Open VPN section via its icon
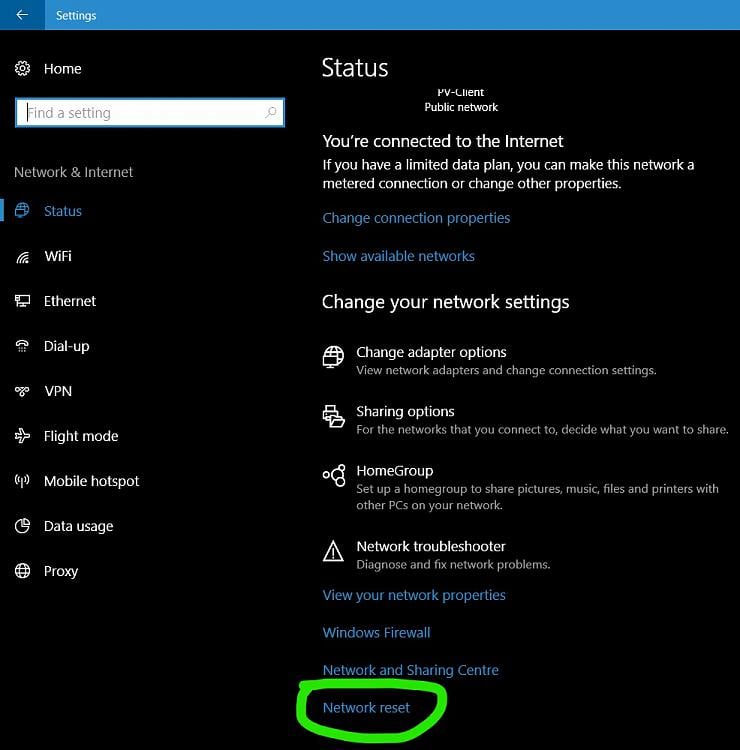This screenshot has width=740, height=750. coord(22,391)
